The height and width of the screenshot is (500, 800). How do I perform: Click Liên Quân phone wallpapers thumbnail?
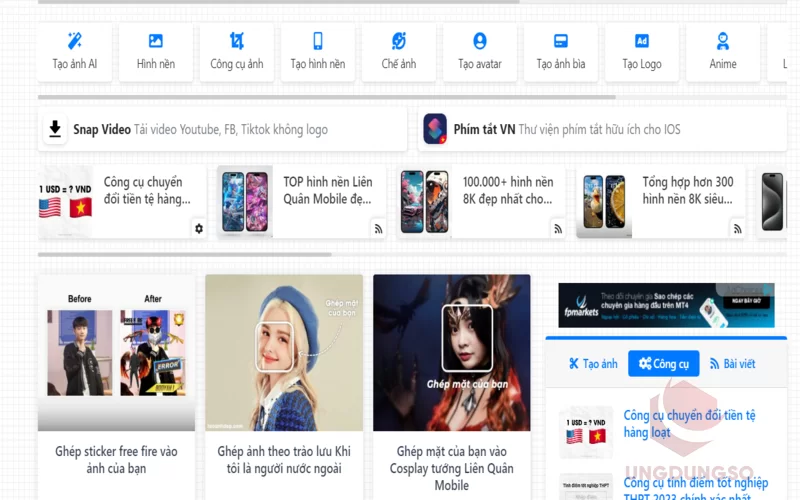click(245, 202)
